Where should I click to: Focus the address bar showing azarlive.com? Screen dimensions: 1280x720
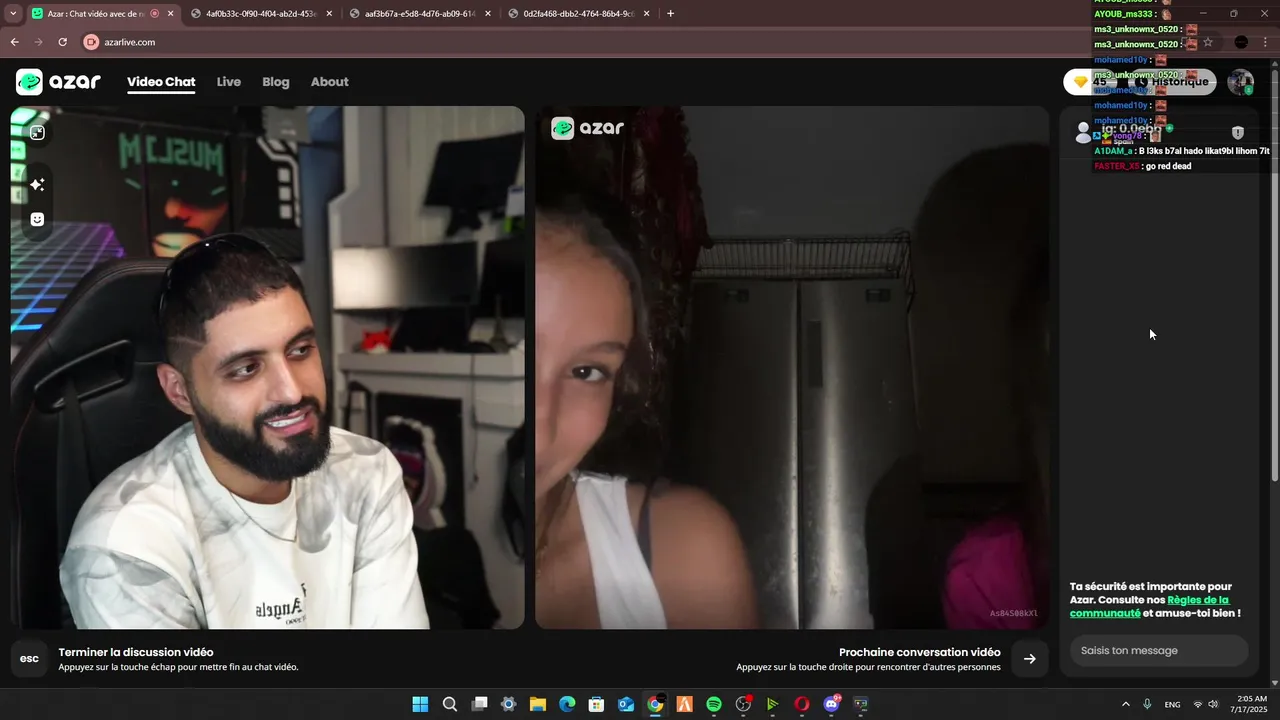click(x=640, y=42)
